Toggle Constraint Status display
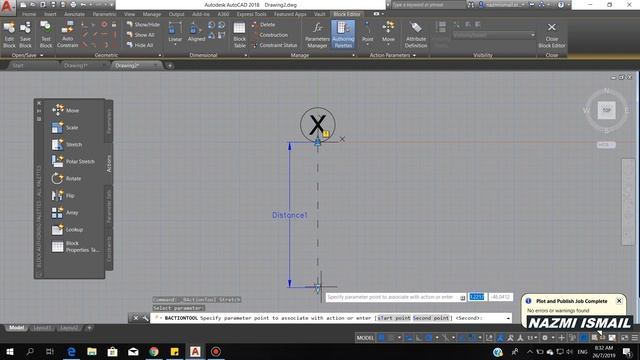Viewport: 640px width, 360px height. (274, 45)
